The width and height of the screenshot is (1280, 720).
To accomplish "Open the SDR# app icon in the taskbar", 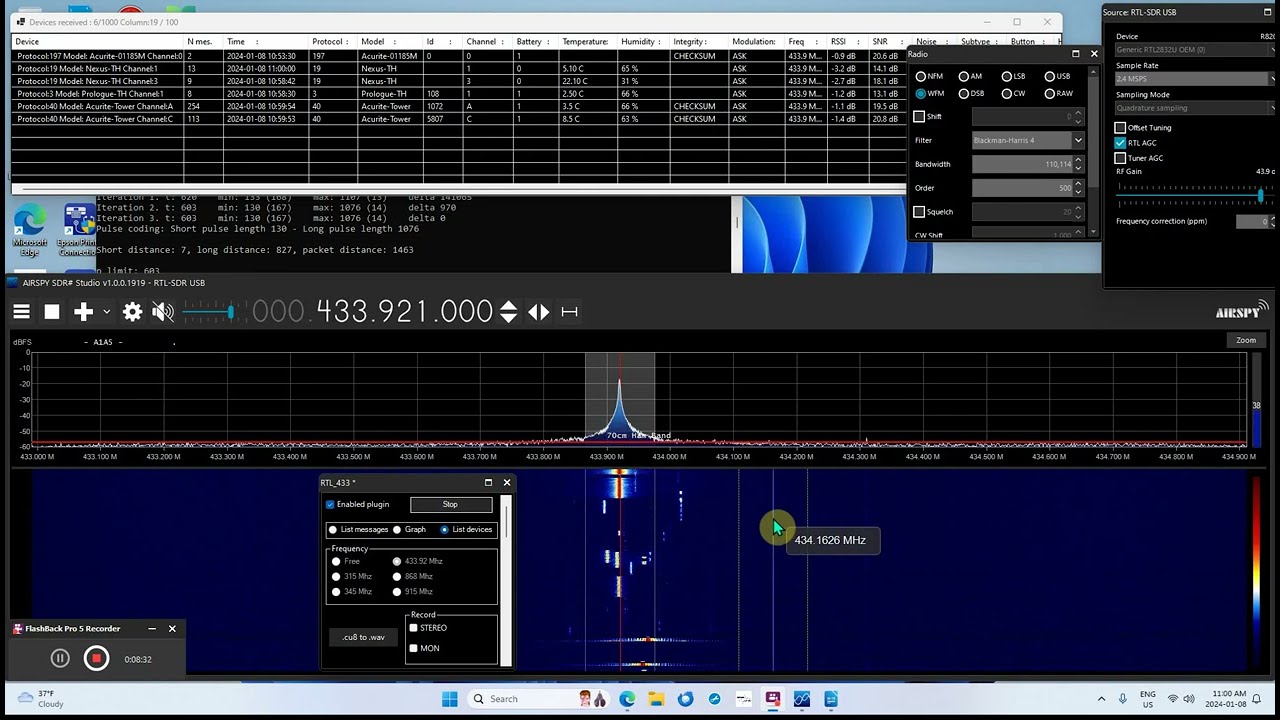I will click(802, 699).
